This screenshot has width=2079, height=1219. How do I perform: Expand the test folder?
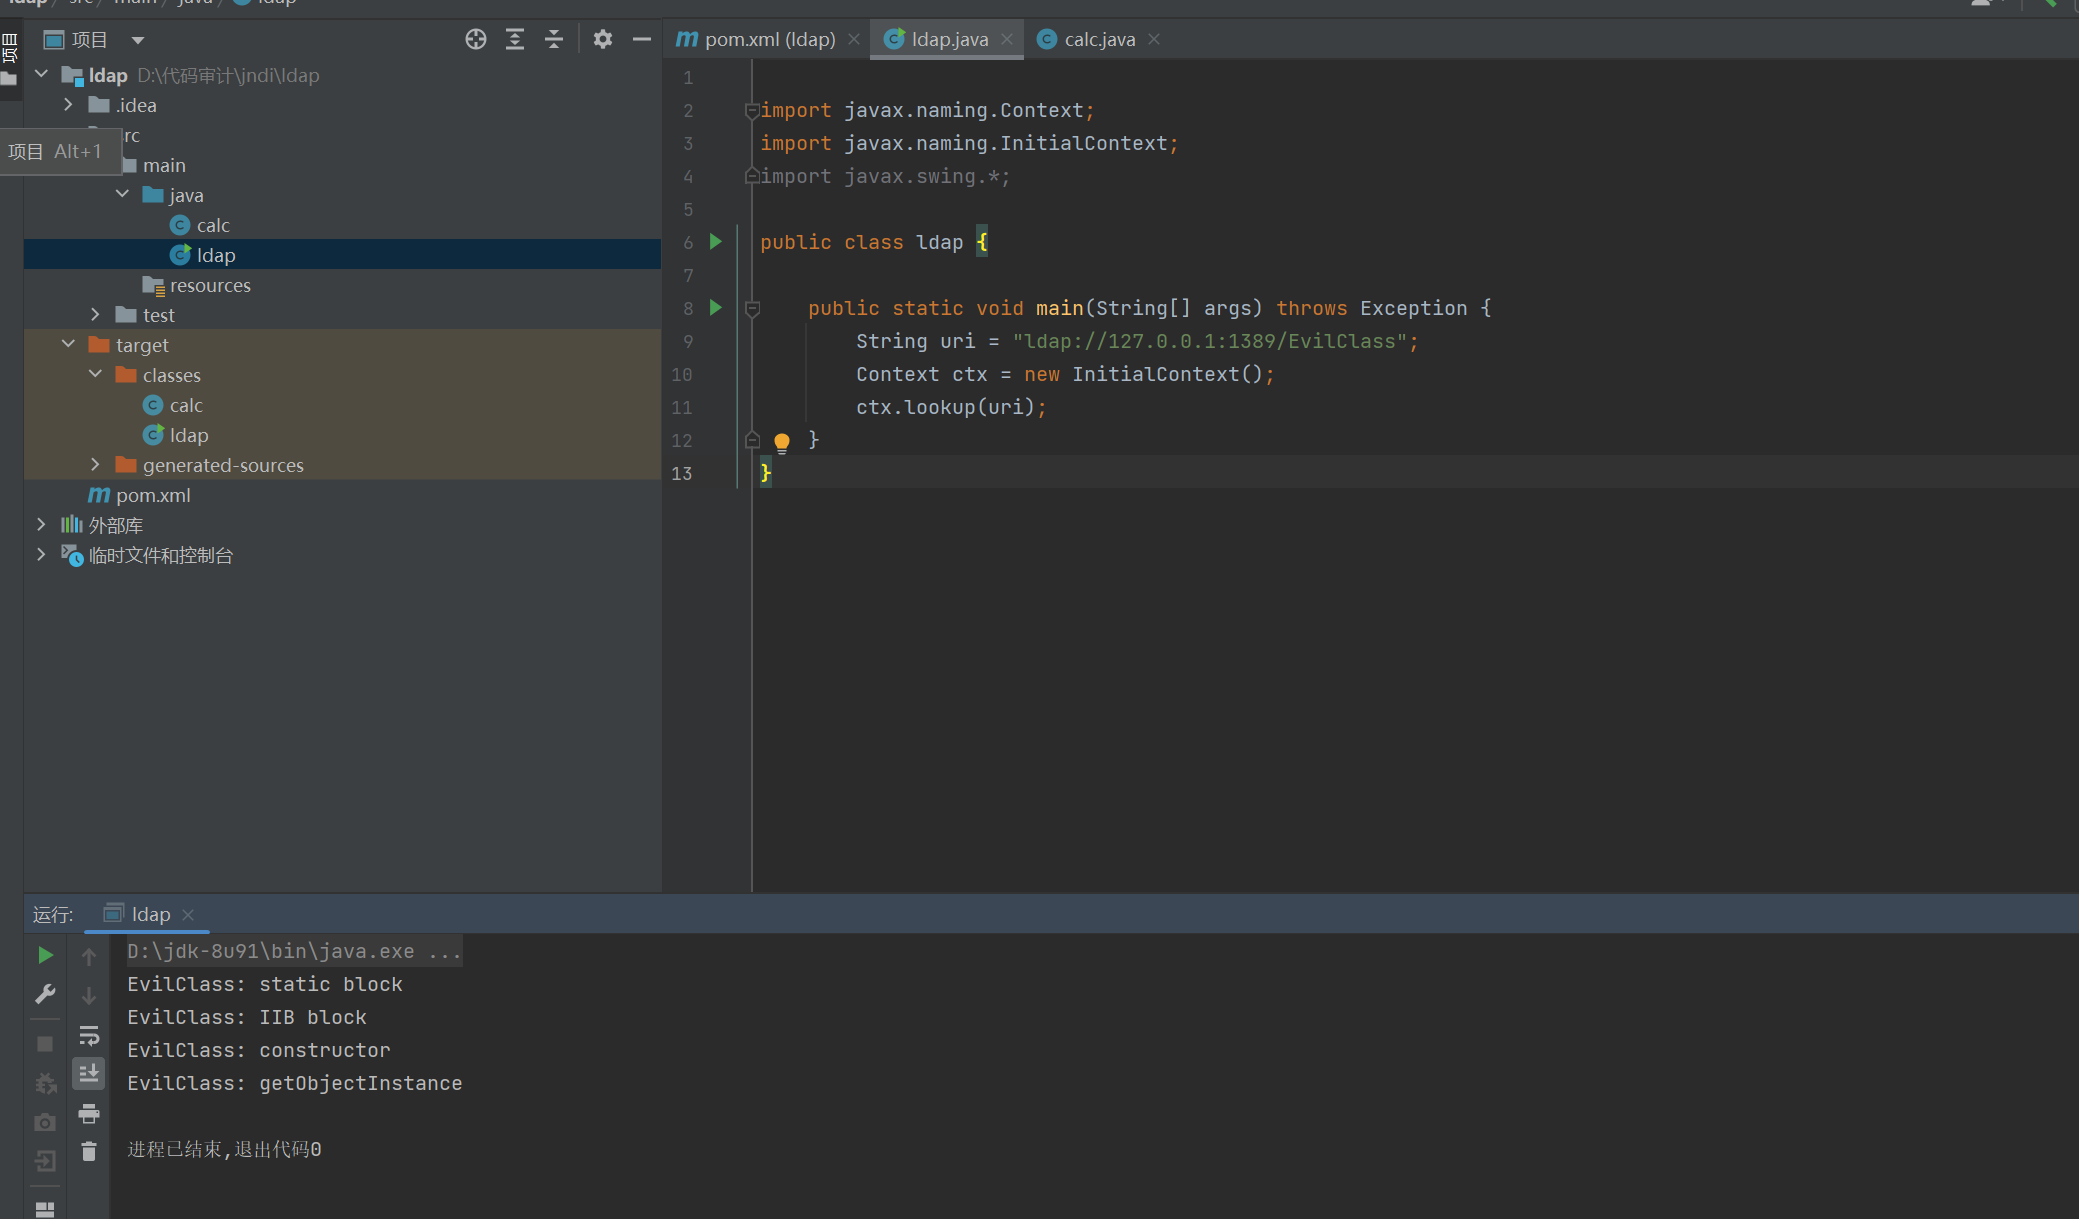click(x=95, y=314)
